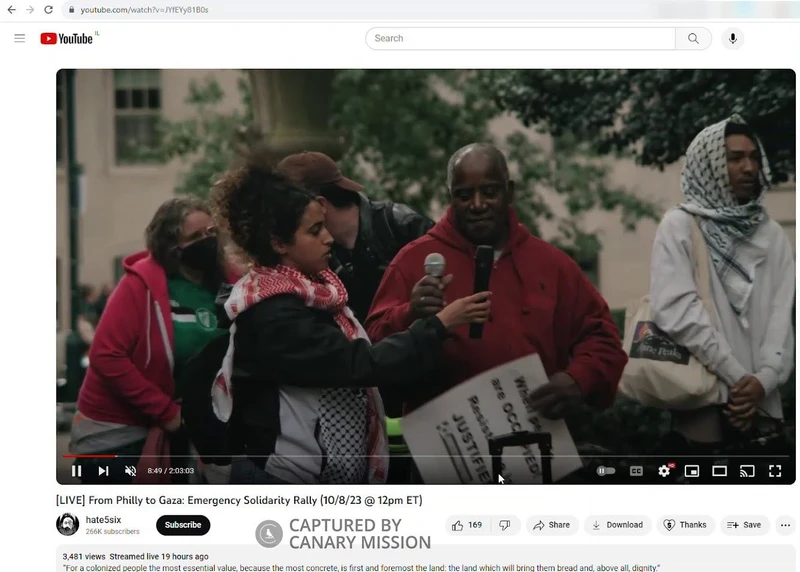Enable theater mode view
The height and width of the screenshot is (572, 800).
[719, 471]
